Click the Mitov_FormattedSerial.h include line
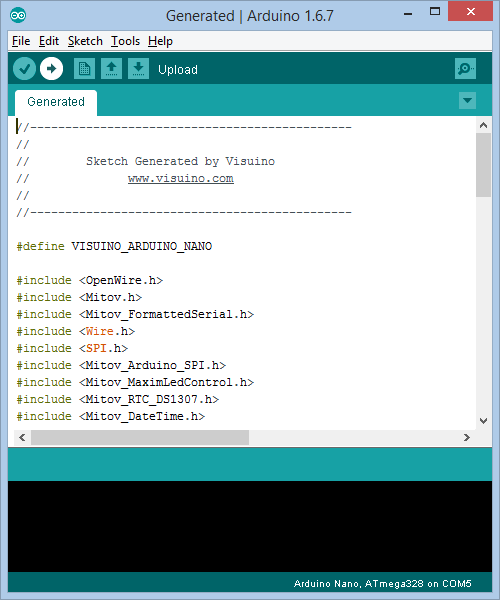This screenshot has height=600, width=500. coord(135,314)
